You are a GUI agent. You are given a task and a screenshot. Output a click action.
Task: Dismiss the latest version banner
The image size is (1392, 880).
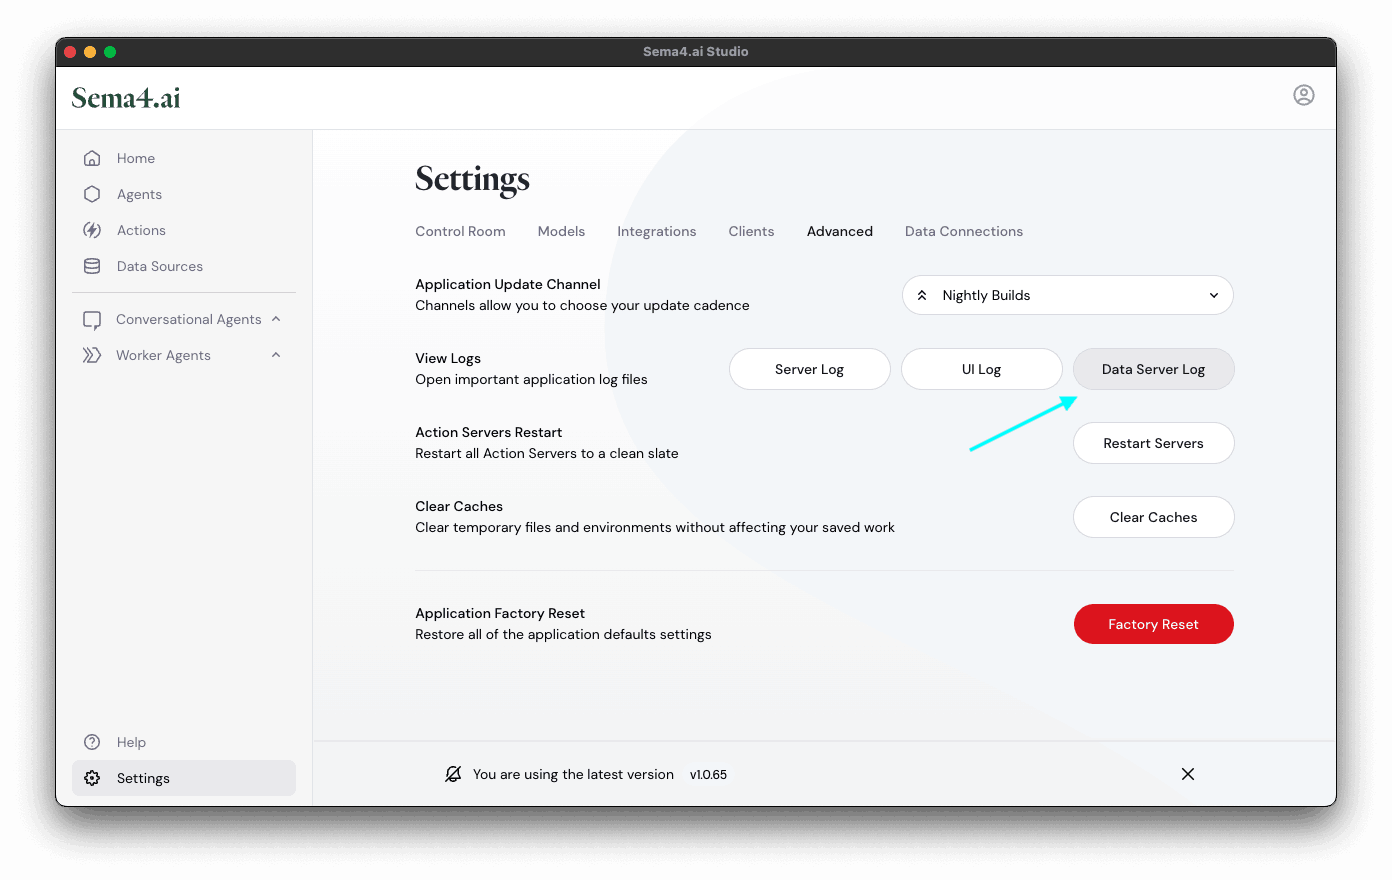coord(1187,774)
